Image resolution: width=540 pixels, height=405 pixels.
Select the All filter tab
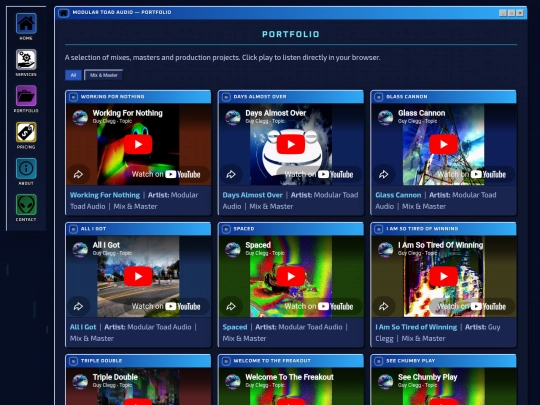tap(73, 75)
